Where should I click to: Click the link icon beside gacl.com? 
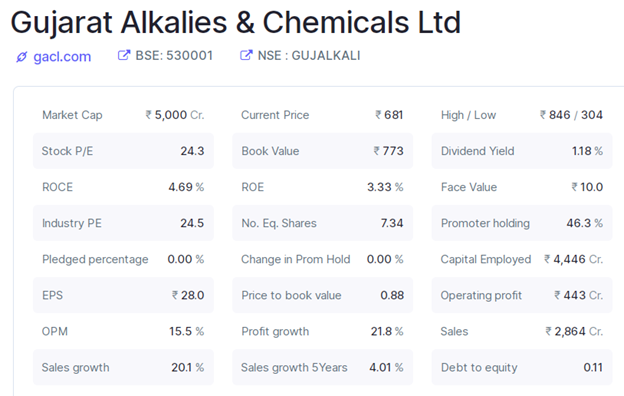point(21,57)
